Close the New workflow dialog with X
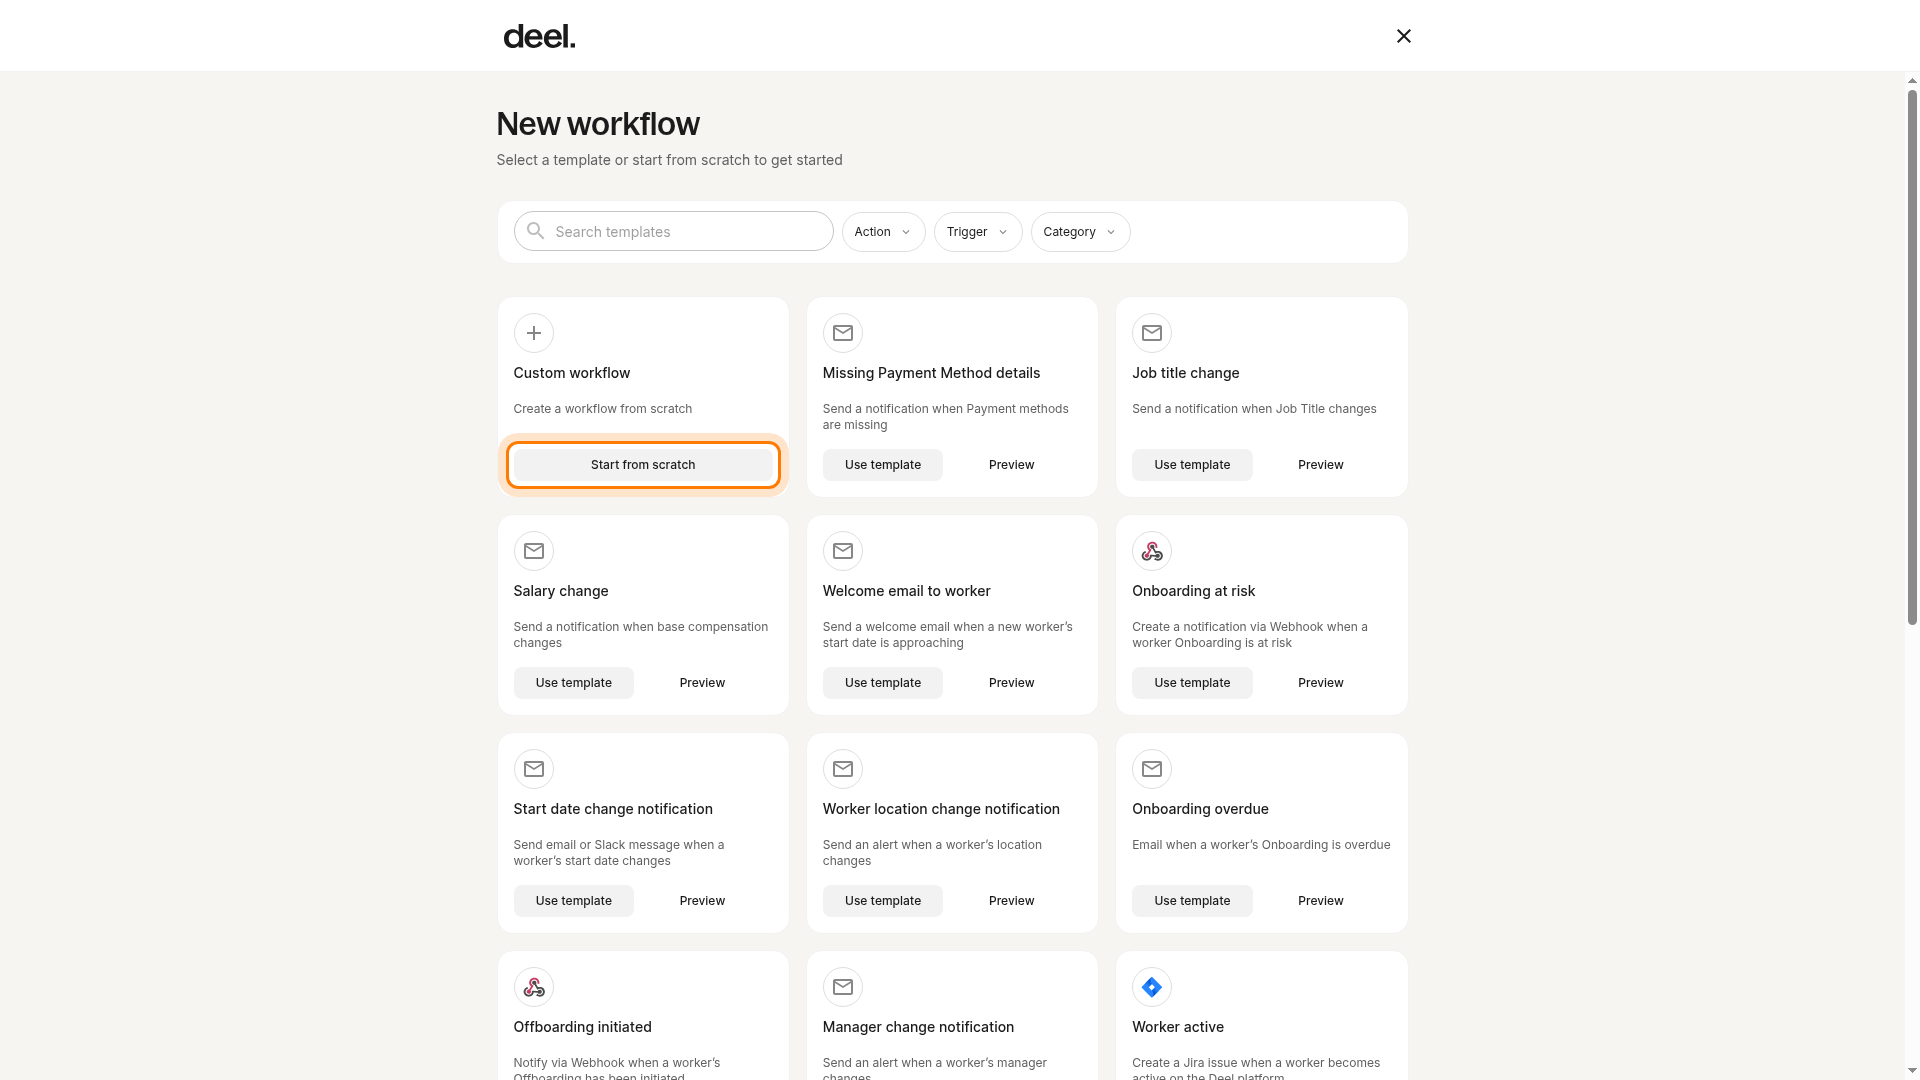 click(x=1404, y=36)
